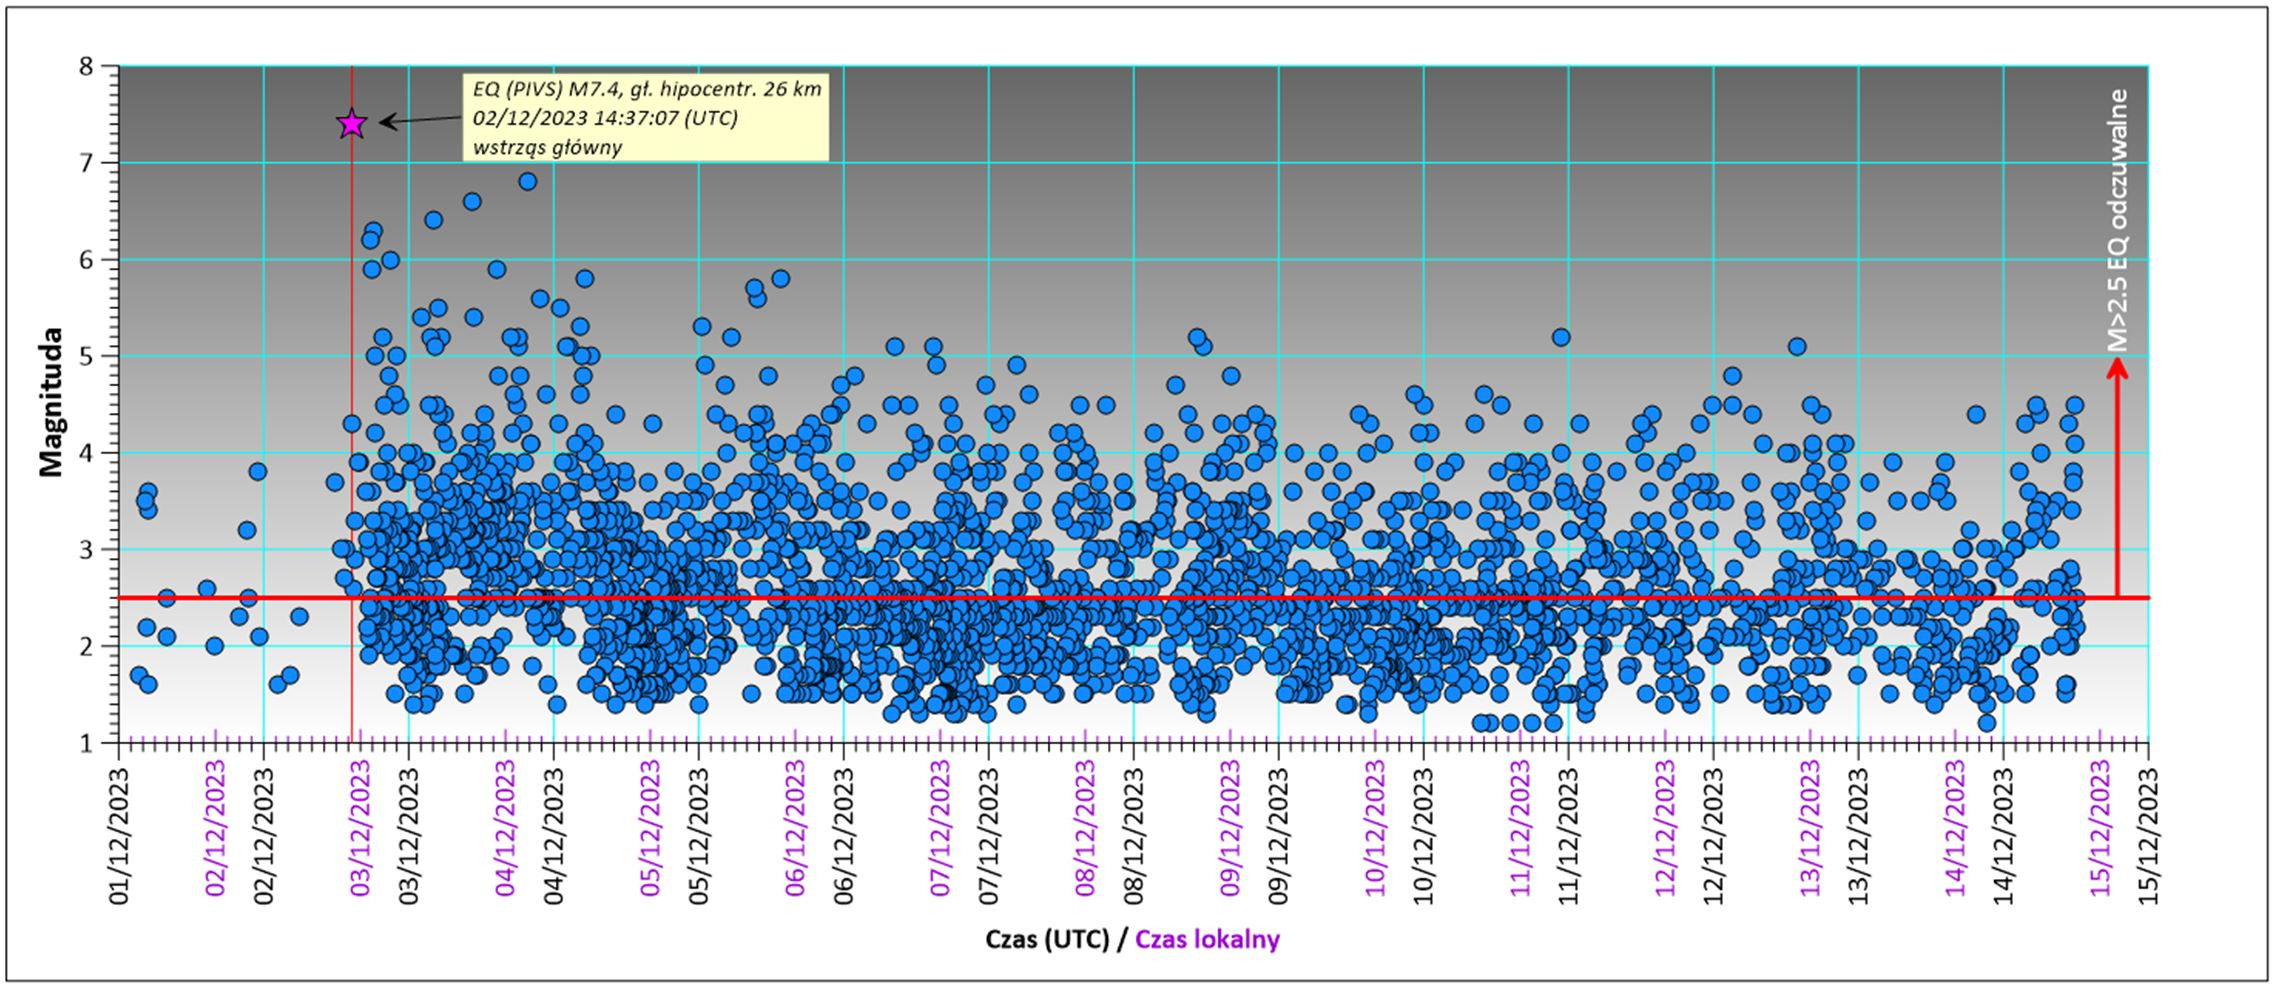2274x986 pixels.
Task: Select the purple 08/12/2023 local date label
Action: (1085, 829)
